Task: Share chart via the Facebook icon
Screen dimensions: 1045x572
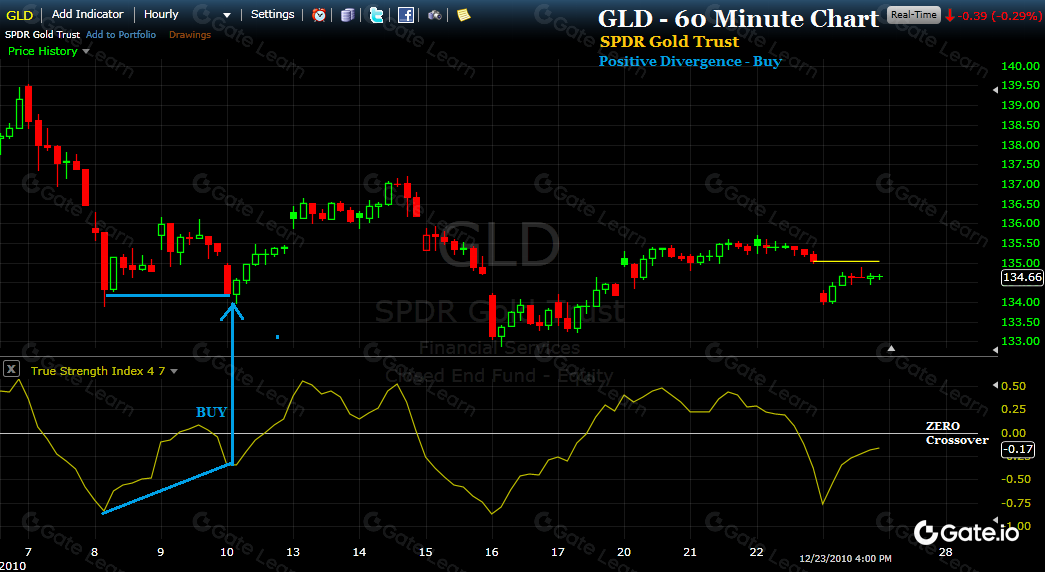Action: click(405, 15)
